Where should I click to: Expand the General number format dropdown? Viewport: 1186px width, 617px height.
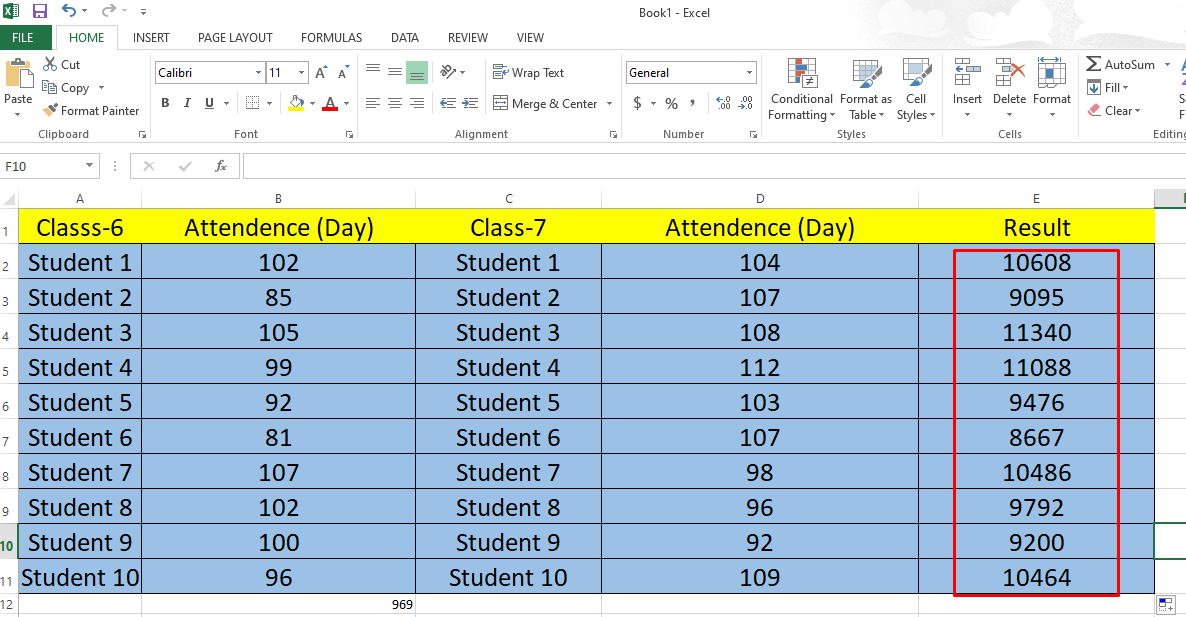click(x=750, y=73)
